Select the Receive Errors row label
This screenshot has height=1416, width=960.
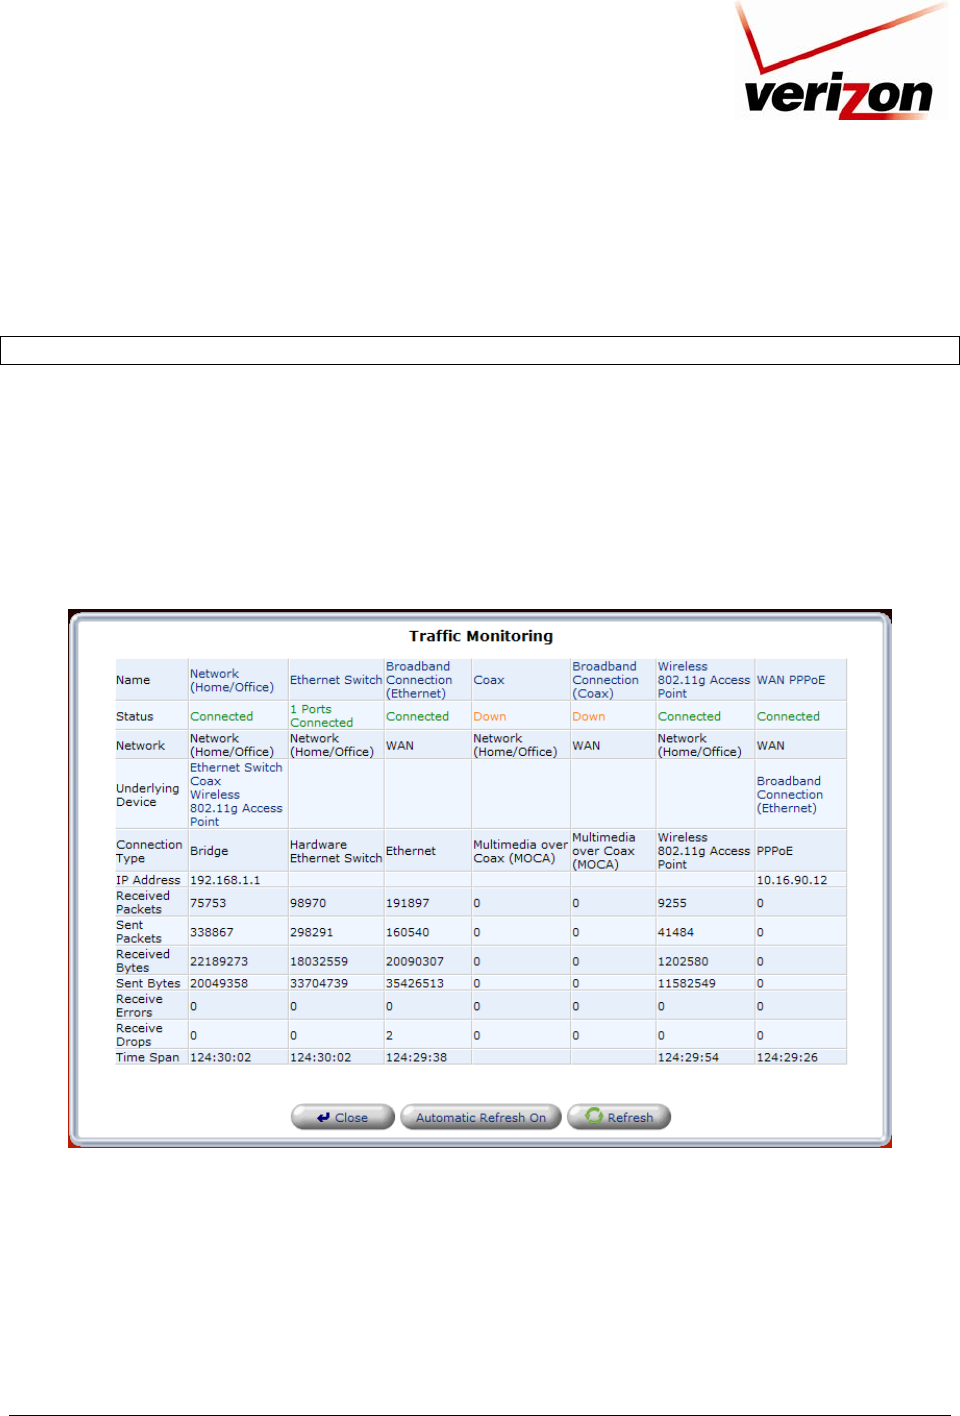click(x=139, y=1006)
